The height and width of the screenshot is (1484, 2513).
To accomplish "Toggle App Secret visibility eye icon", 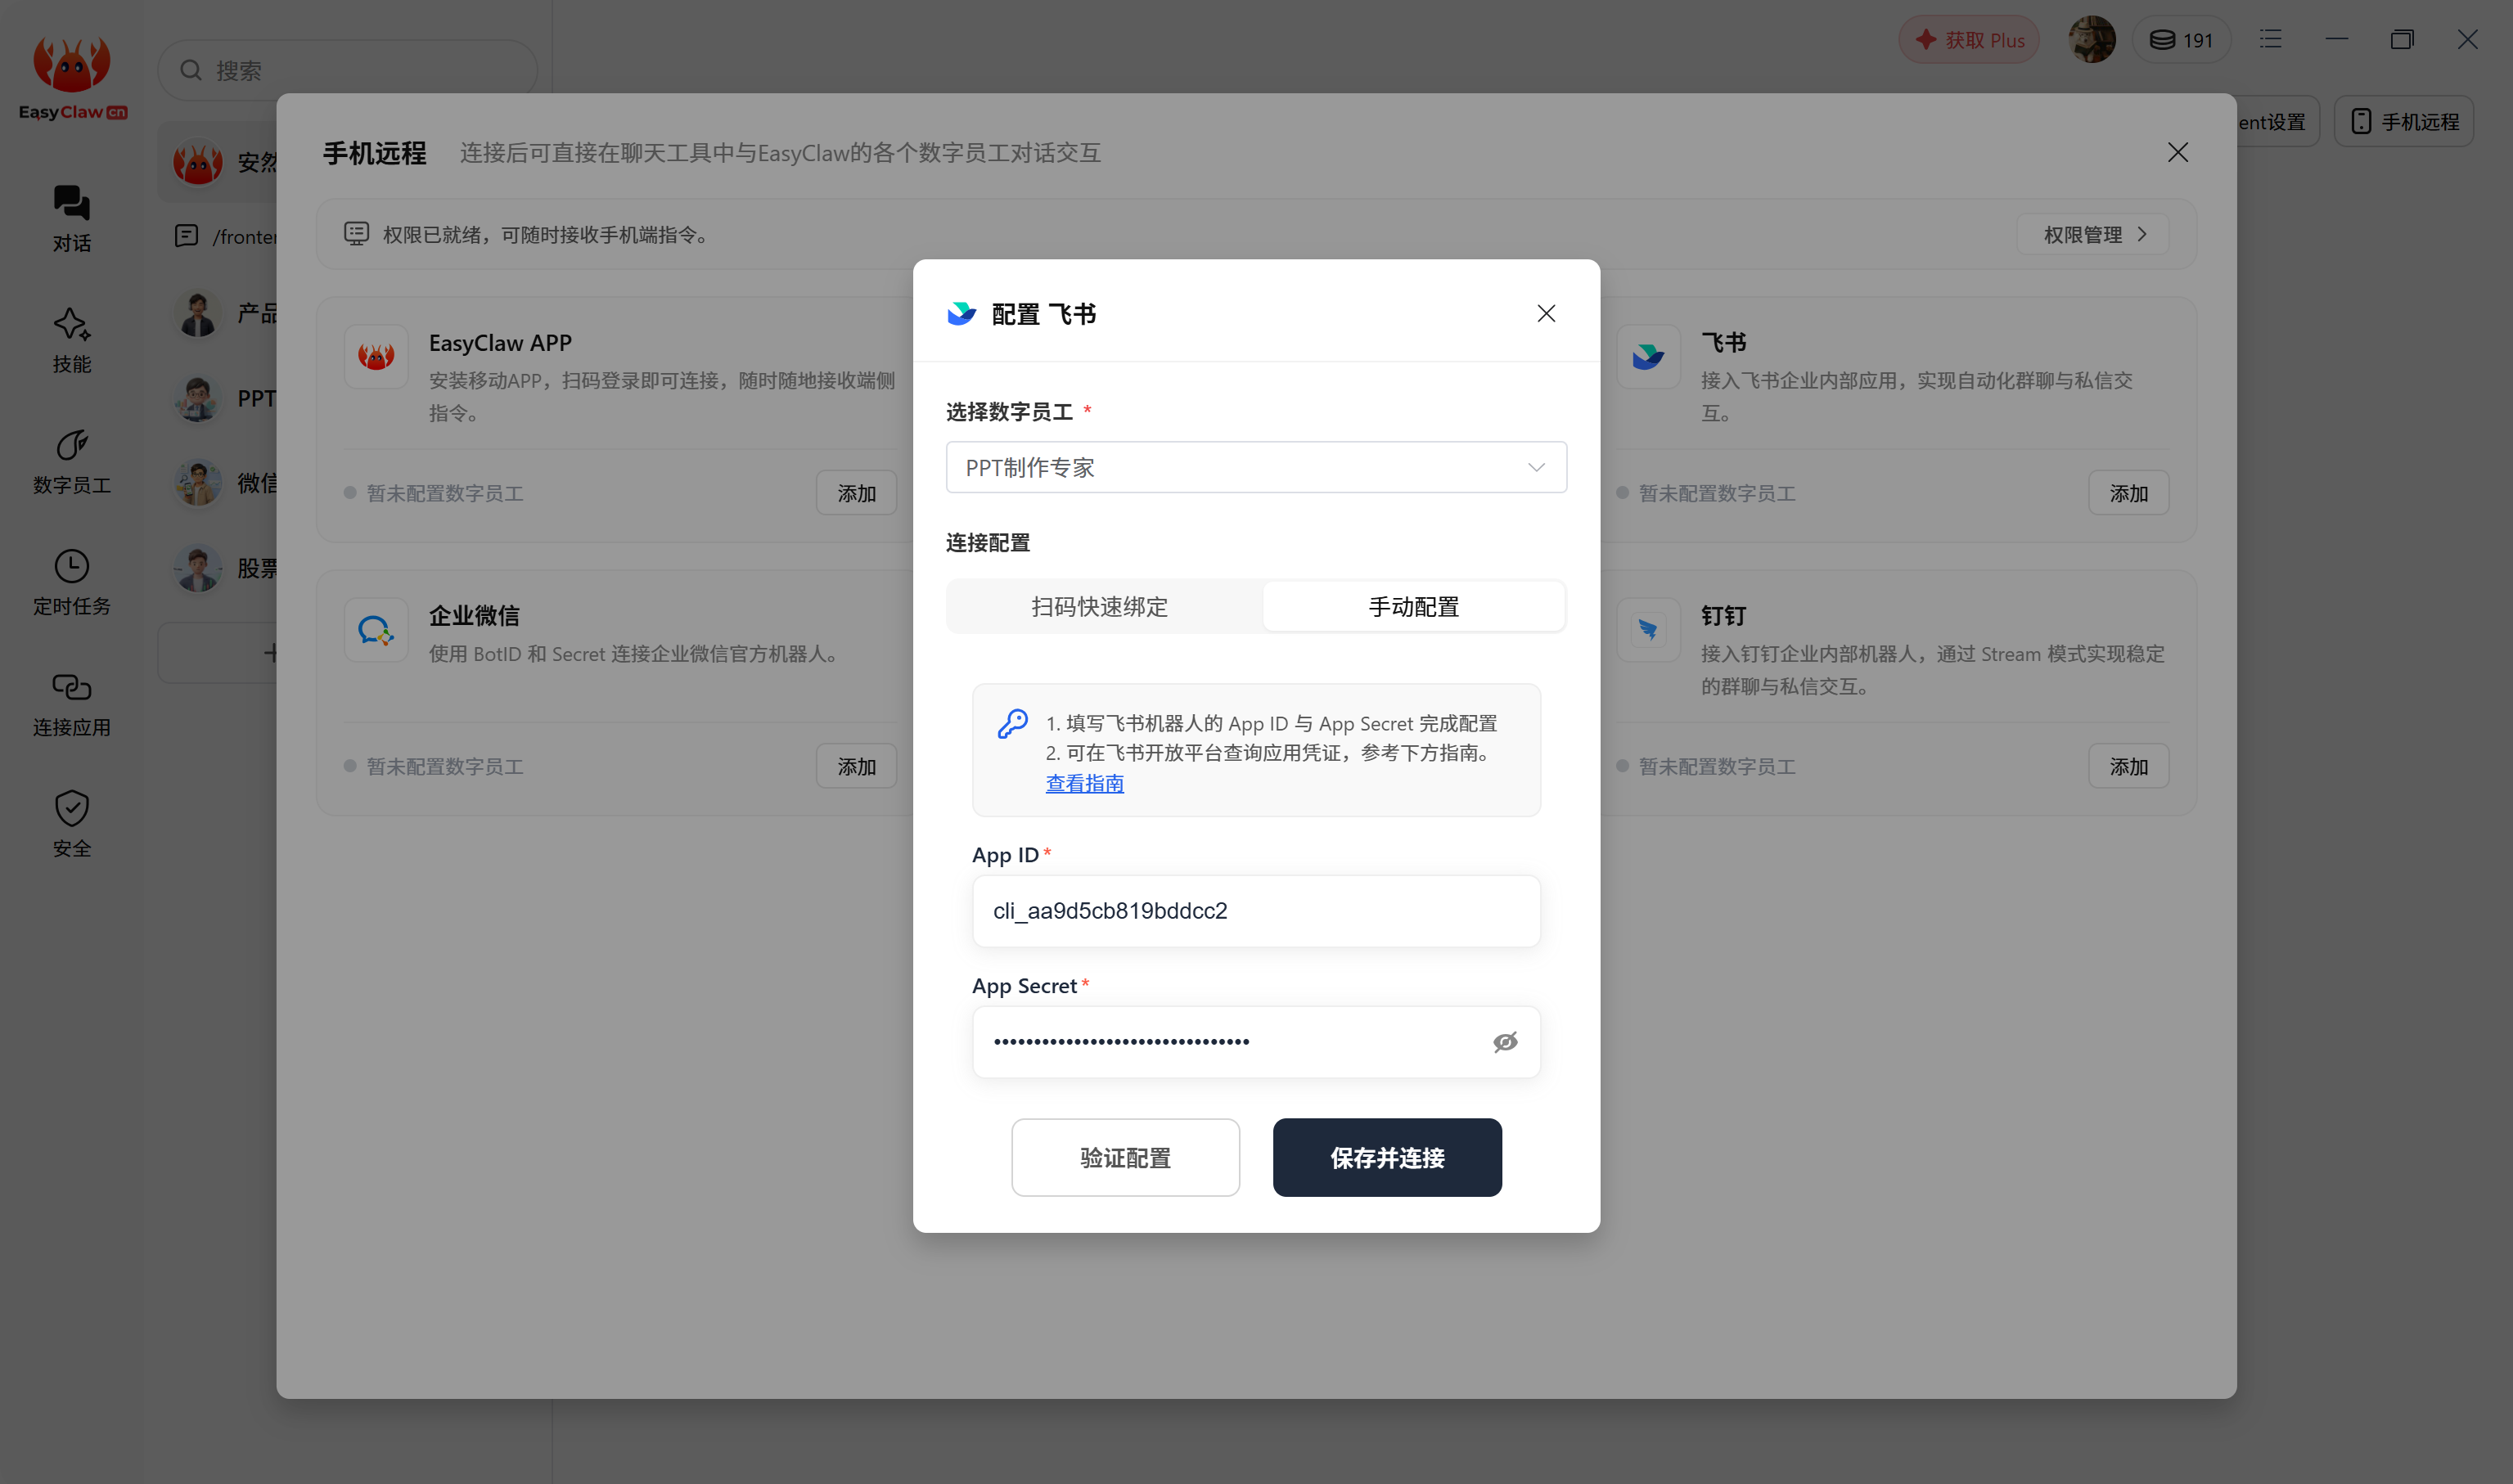I will (x=1505, y=1042).
